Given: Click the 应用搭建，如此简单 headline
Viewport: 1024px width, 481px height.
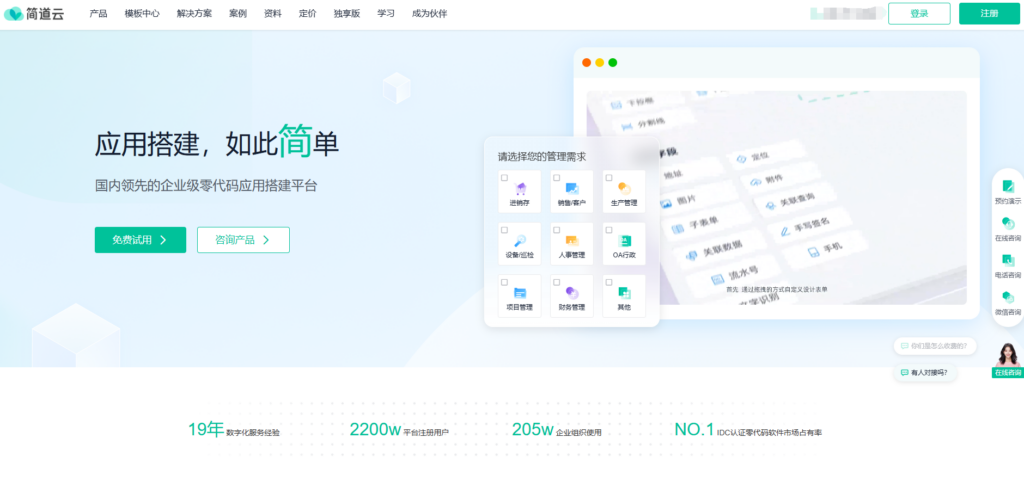Looking at the screenshot, I should click(217, 143).
